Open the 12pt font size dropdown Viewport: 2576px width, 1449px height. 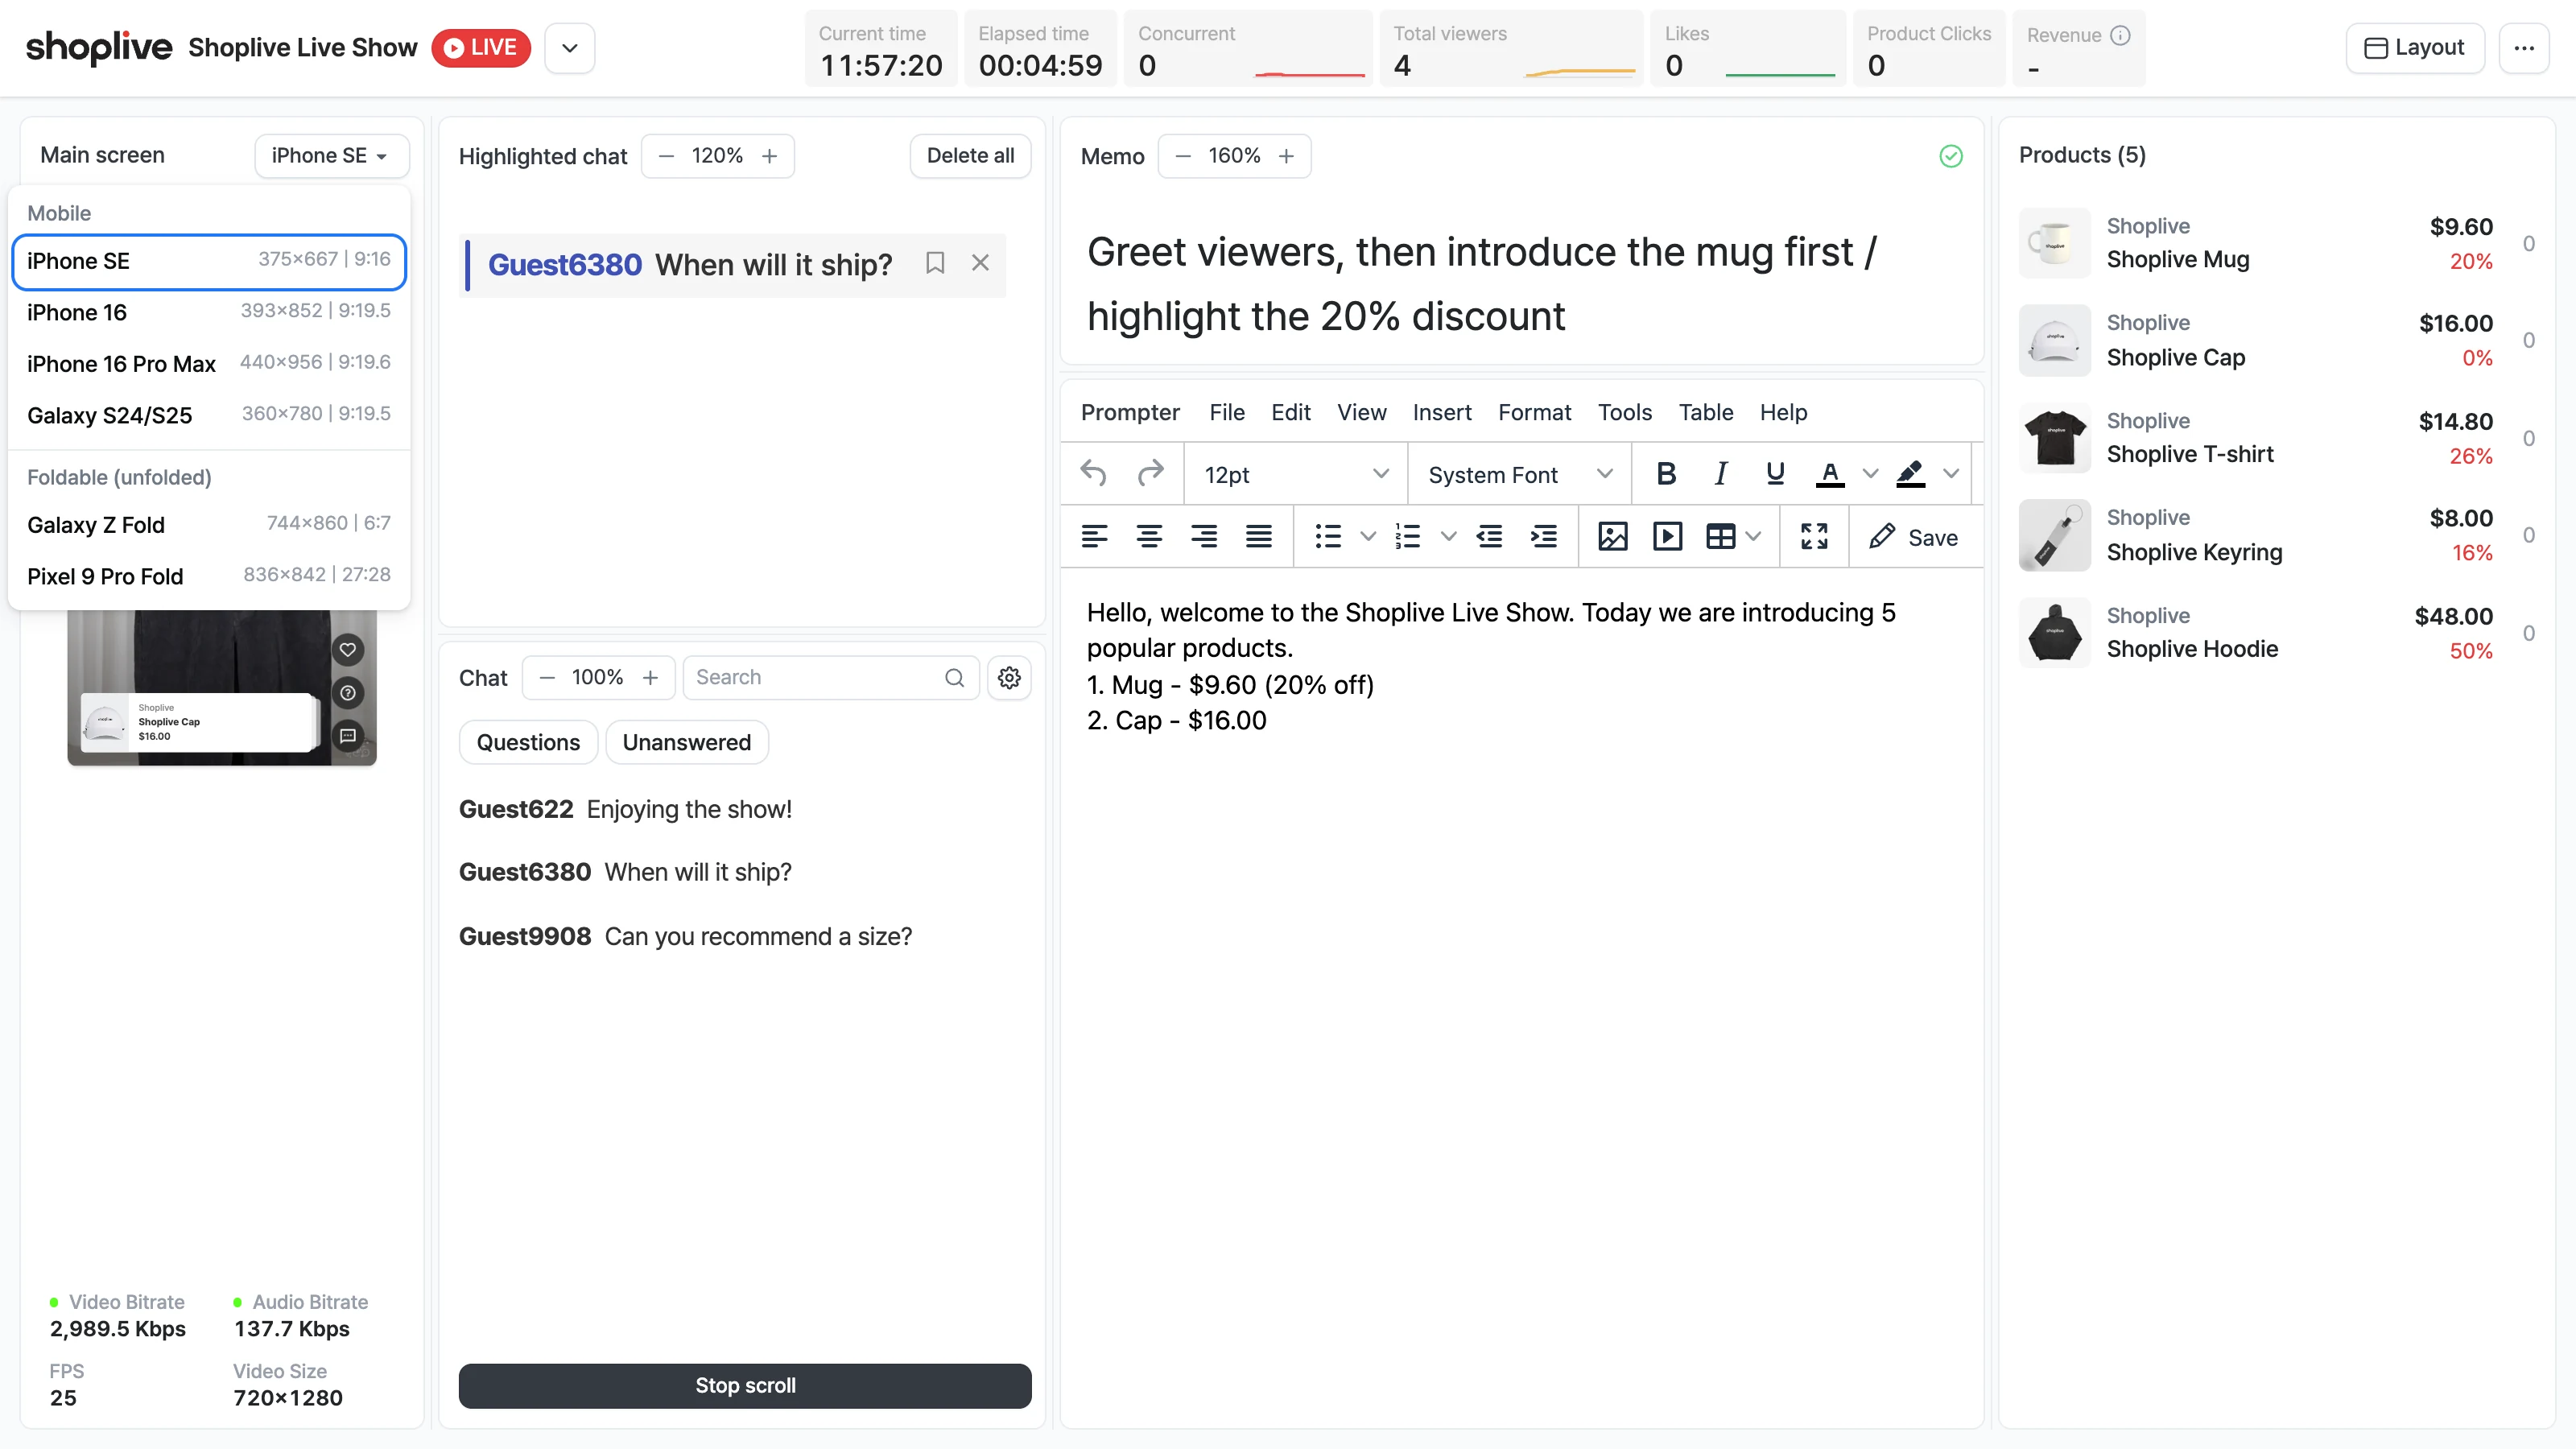(x=1296, y=474)
